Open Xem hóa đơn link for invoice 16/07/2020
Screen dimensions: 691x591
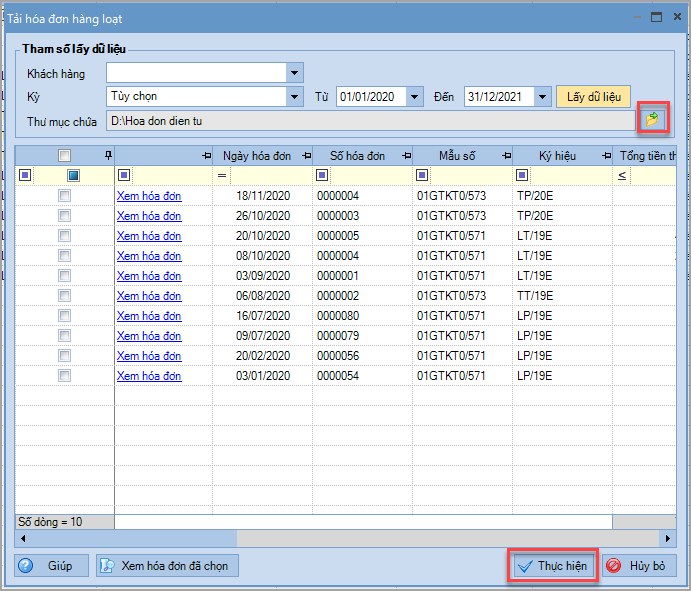149,316
